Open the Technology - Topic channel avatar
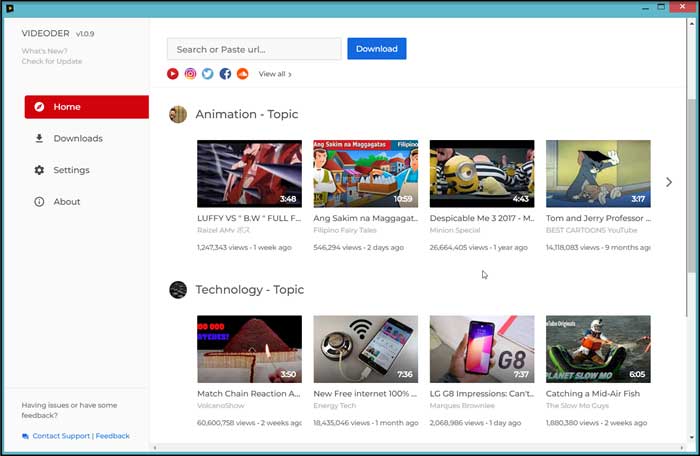The width and height of the screenshot is (700, 456). tap(178, 290)
